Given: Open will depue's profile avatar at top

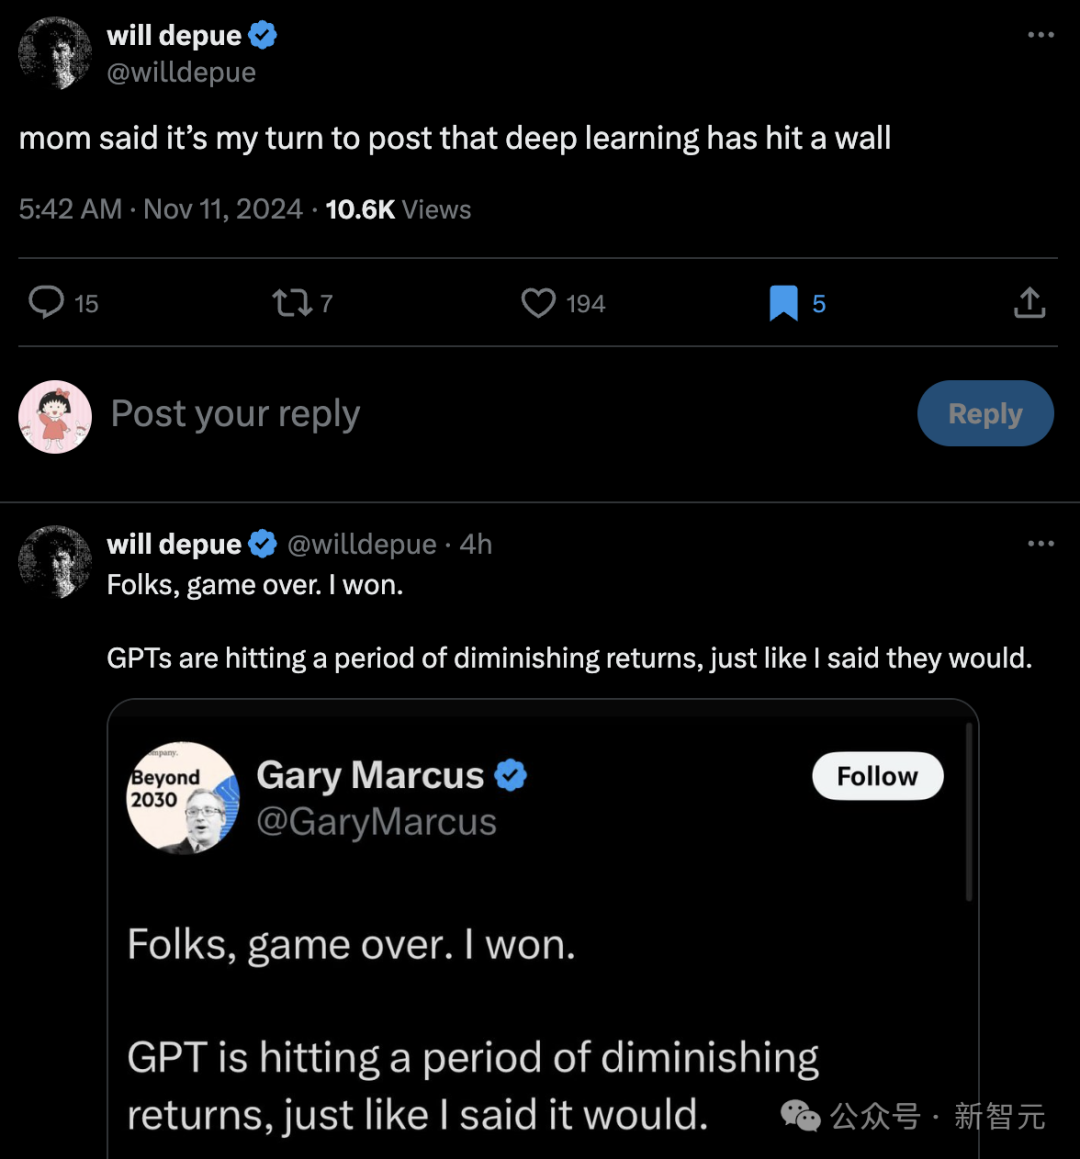Looking at the screenshot, I should [55, 53].
